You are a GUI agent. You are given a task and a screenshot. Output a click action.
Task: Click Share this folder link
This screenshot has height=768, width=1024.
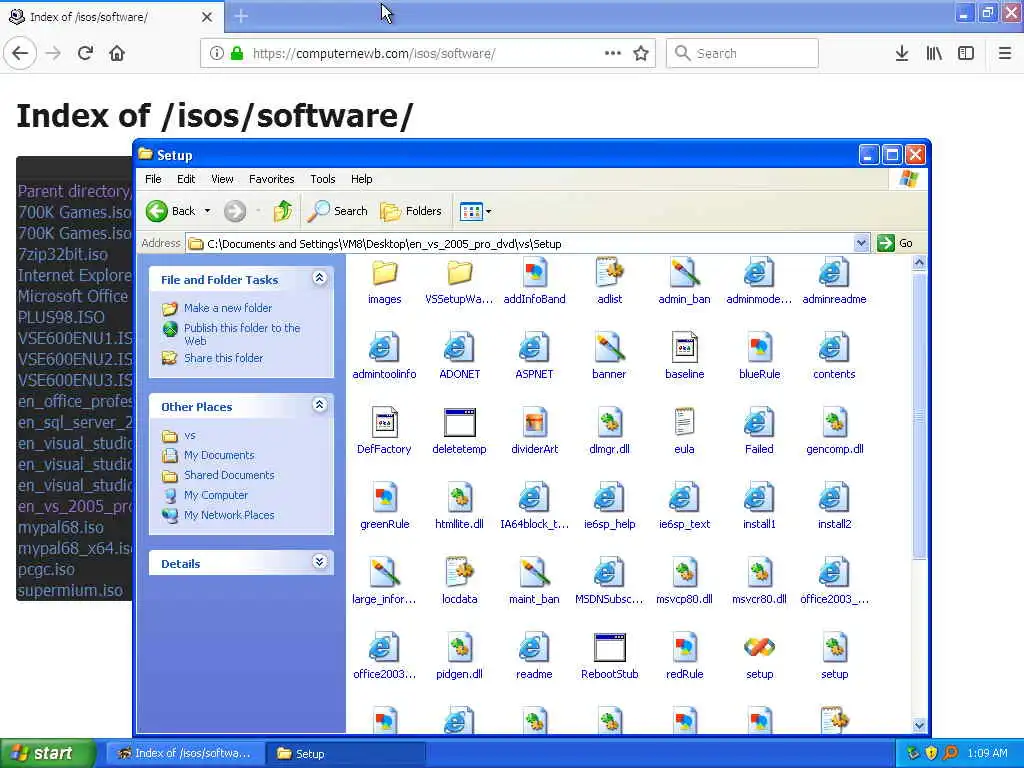click(223, 358)
